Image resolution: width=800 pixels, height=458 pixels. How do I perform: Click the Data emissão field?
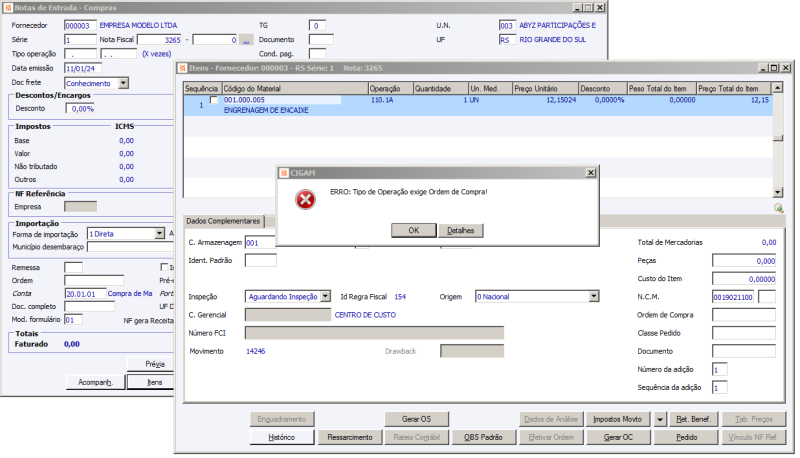click(83, 68)
